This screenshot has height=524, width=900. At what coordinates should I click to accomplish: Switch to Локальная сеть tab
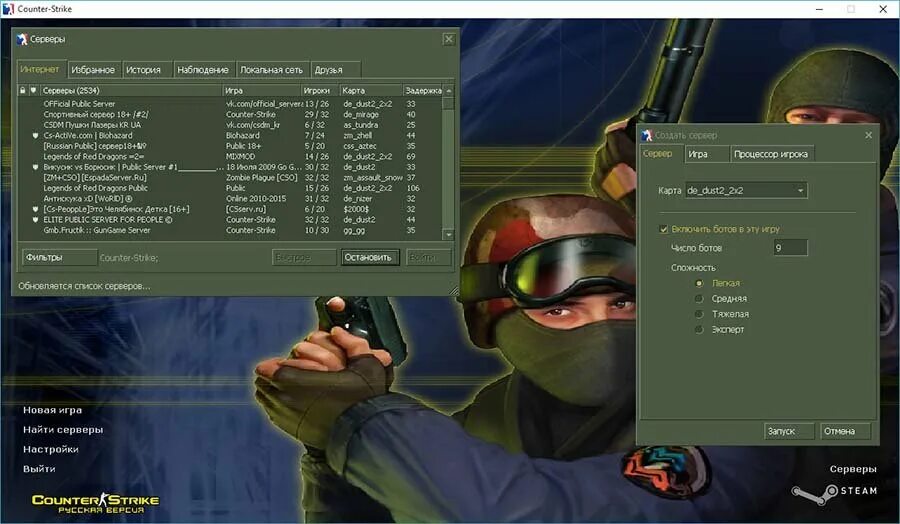[x=271, y=69]
